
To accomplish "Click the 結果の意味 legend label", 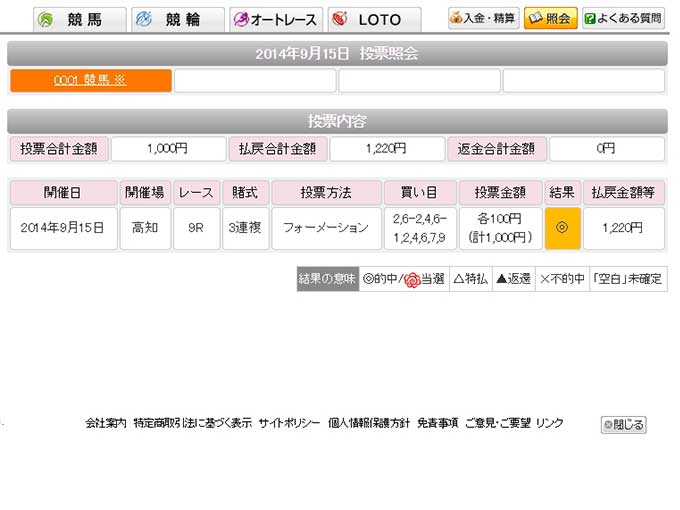I will pyautogui.click(x=328, y=279).
